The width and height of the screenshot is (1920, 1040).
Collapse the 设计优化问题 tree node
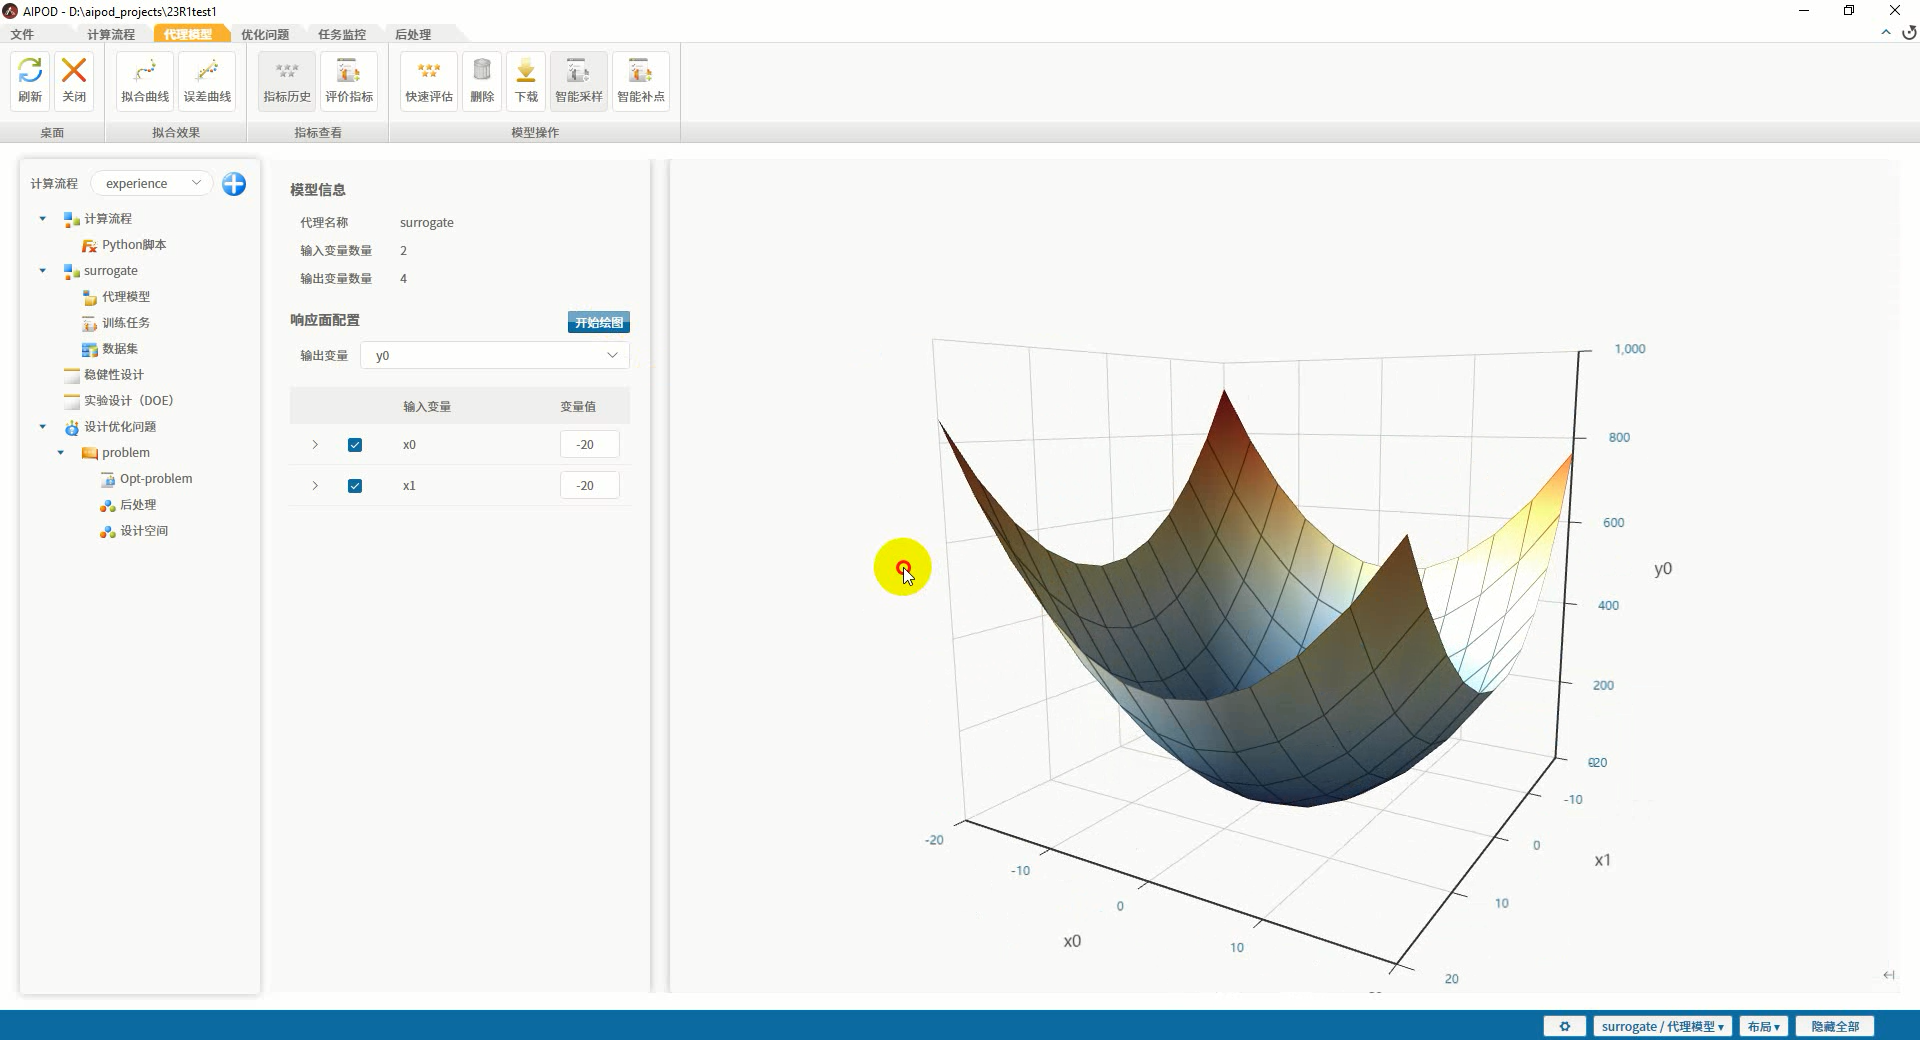(43, 427)
